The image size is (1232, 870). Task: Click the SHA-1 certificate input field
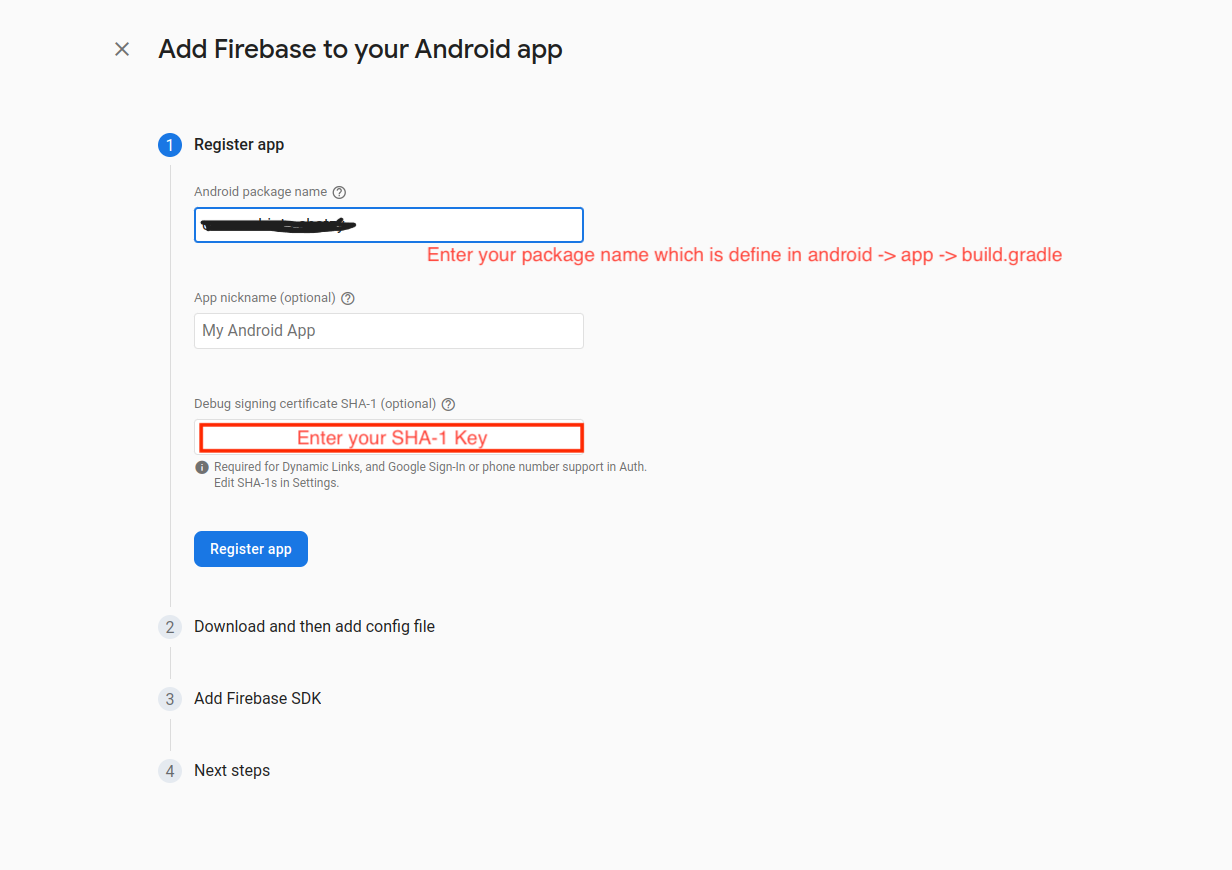point(390,437)
